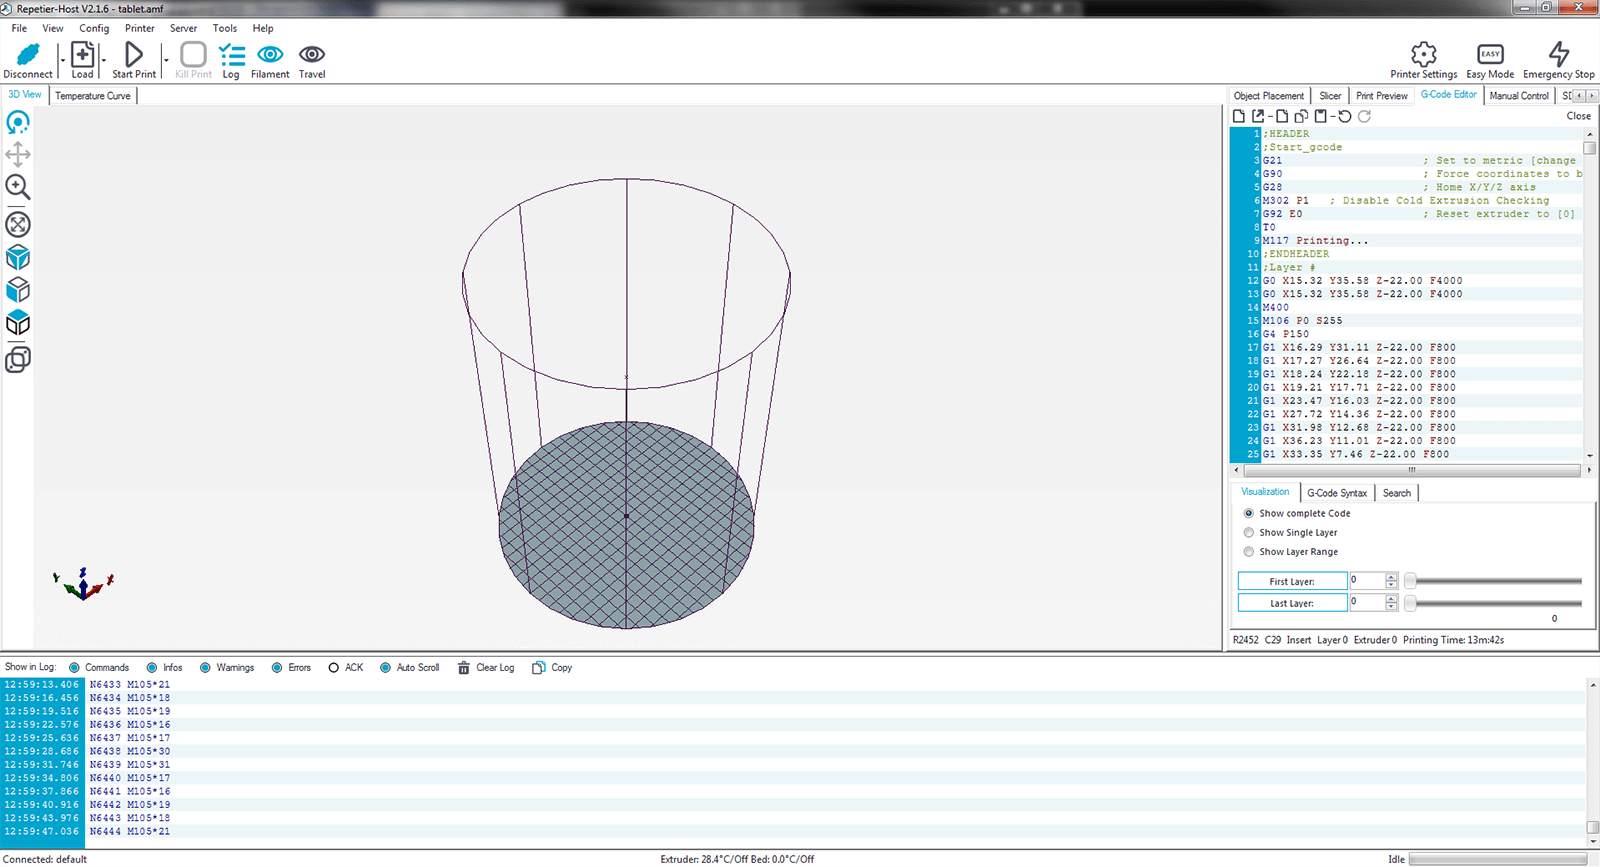Screen dimensions: 1600x867
Task: Click the copy icon in G-Code Editor toolbar
Action: [1301, 116]
